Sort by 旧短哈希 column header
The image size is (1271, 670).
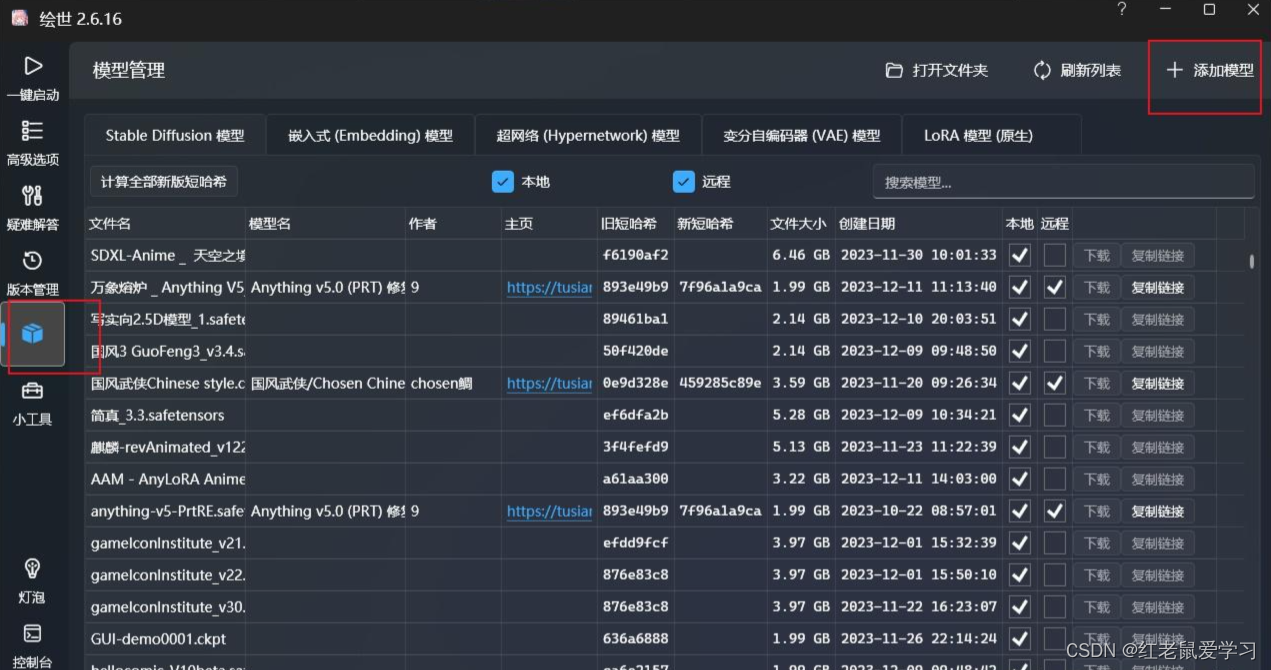point(636,223)
